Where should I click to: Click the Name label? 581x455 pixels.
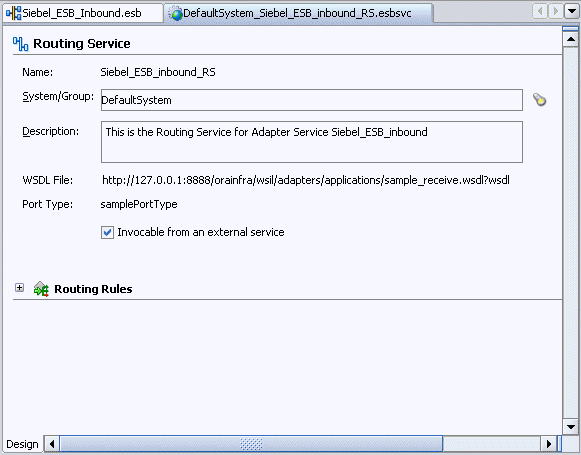tap(37, 72)
